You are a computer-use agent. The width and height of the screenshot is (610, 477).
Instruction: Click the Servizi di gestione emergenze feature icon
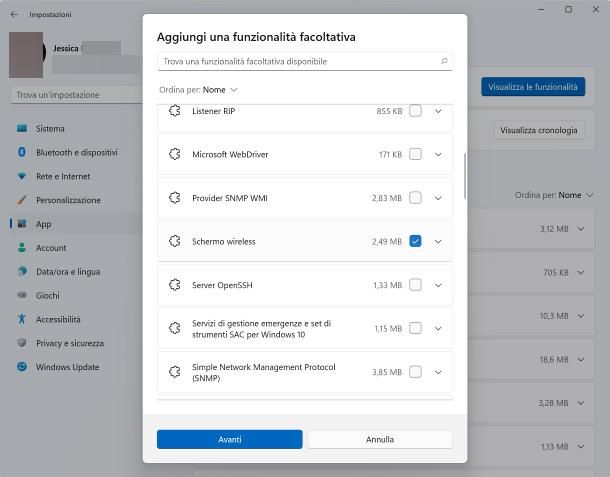click(x=175, y=328)
